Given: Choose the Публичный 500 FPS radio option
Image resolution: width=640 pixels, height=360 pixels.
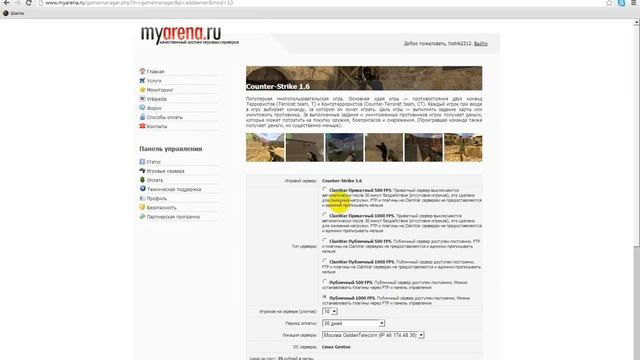Looking at the screenshot, I should tap(324, 282).
